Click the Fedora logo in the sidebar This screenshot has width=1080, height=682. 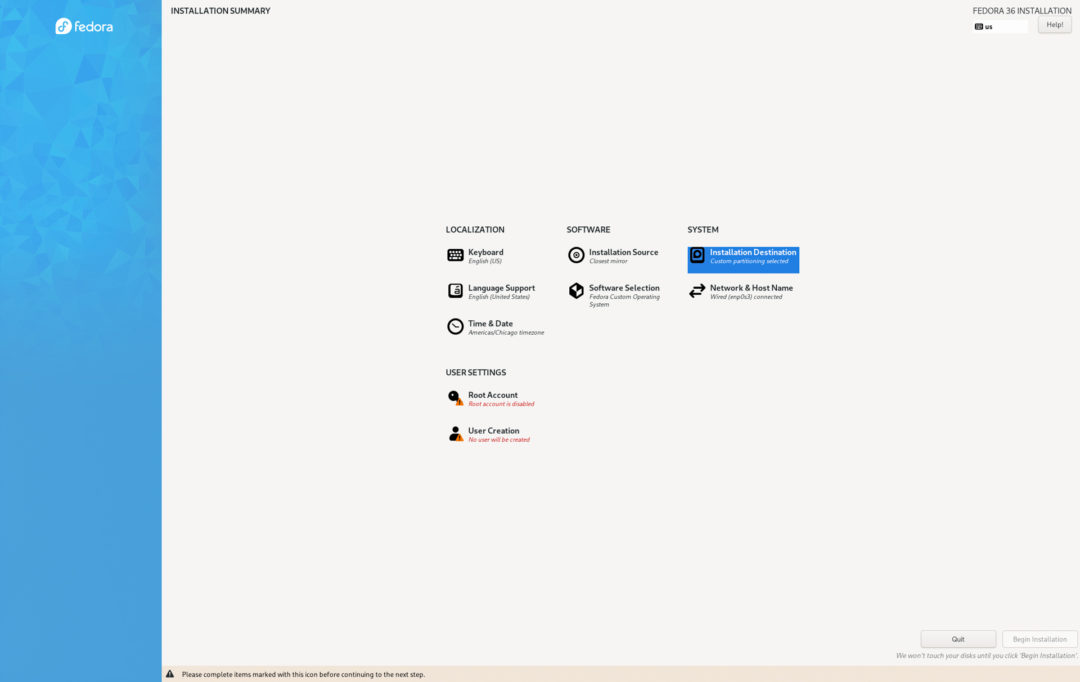point(84,26)
